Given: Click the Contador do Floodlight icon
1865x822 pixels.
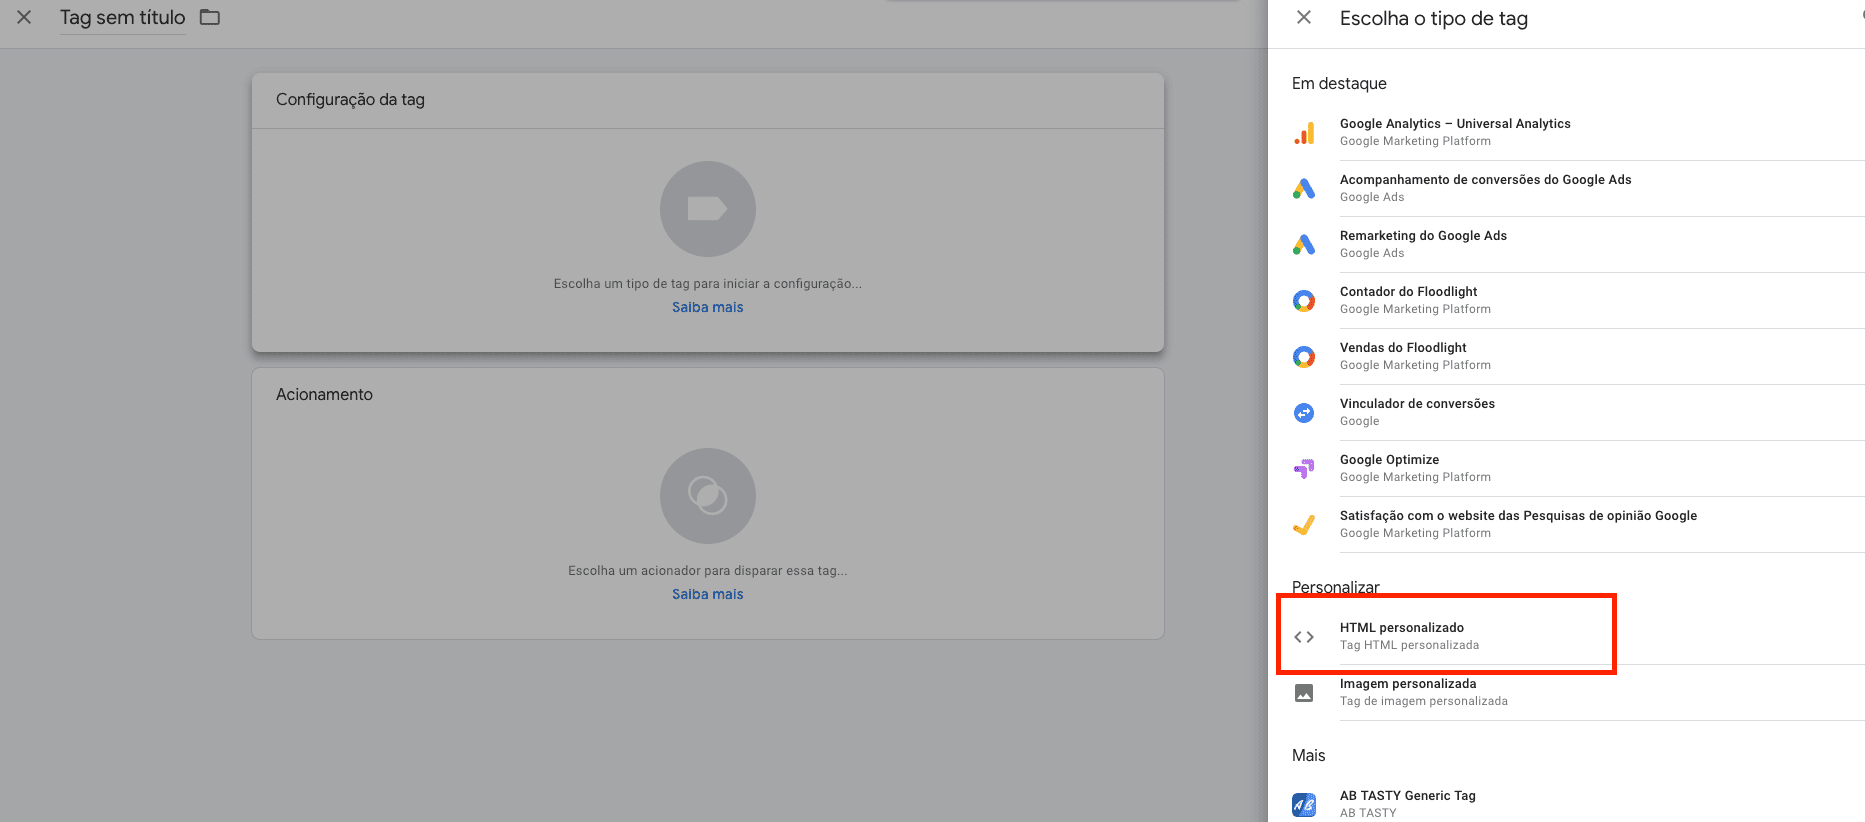Looking at the screenshot, I should click(x=1304, y=301).
